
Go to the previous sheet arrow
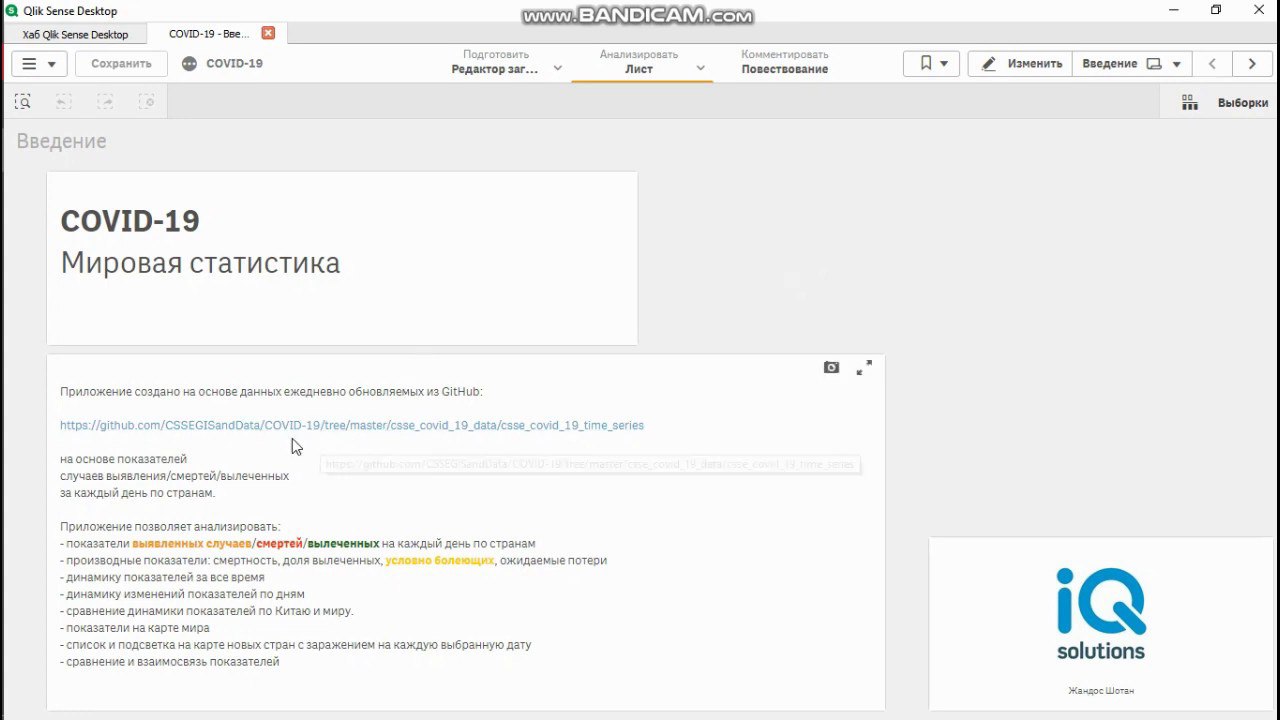1212,63
